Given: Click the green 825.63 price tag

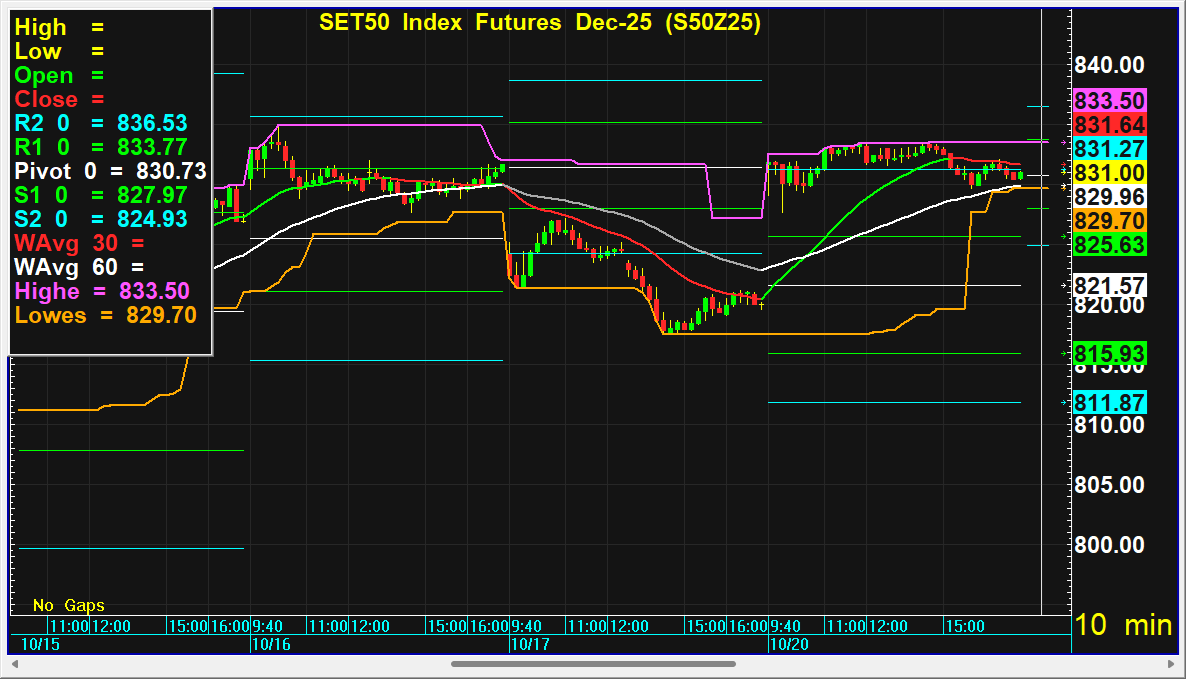Looking at the screenshot, I should 1109,244.
